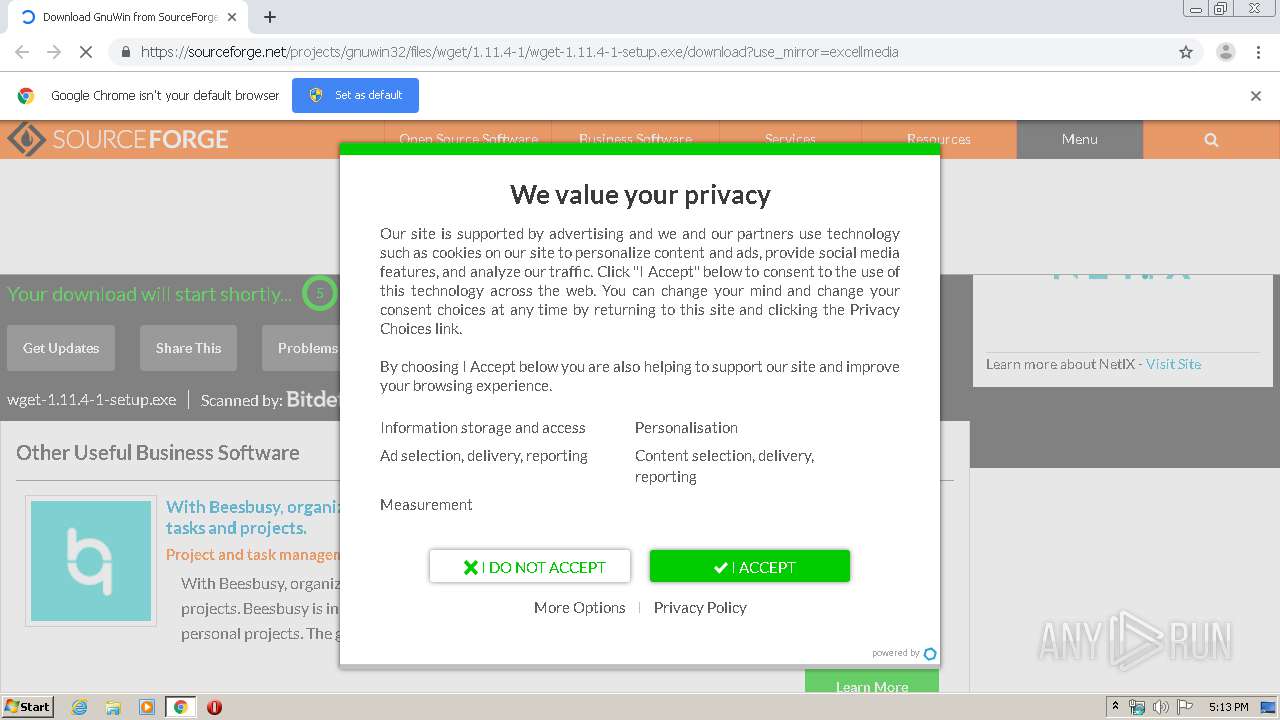Click the Beesbusy logo thumbnail

point(91,561)
